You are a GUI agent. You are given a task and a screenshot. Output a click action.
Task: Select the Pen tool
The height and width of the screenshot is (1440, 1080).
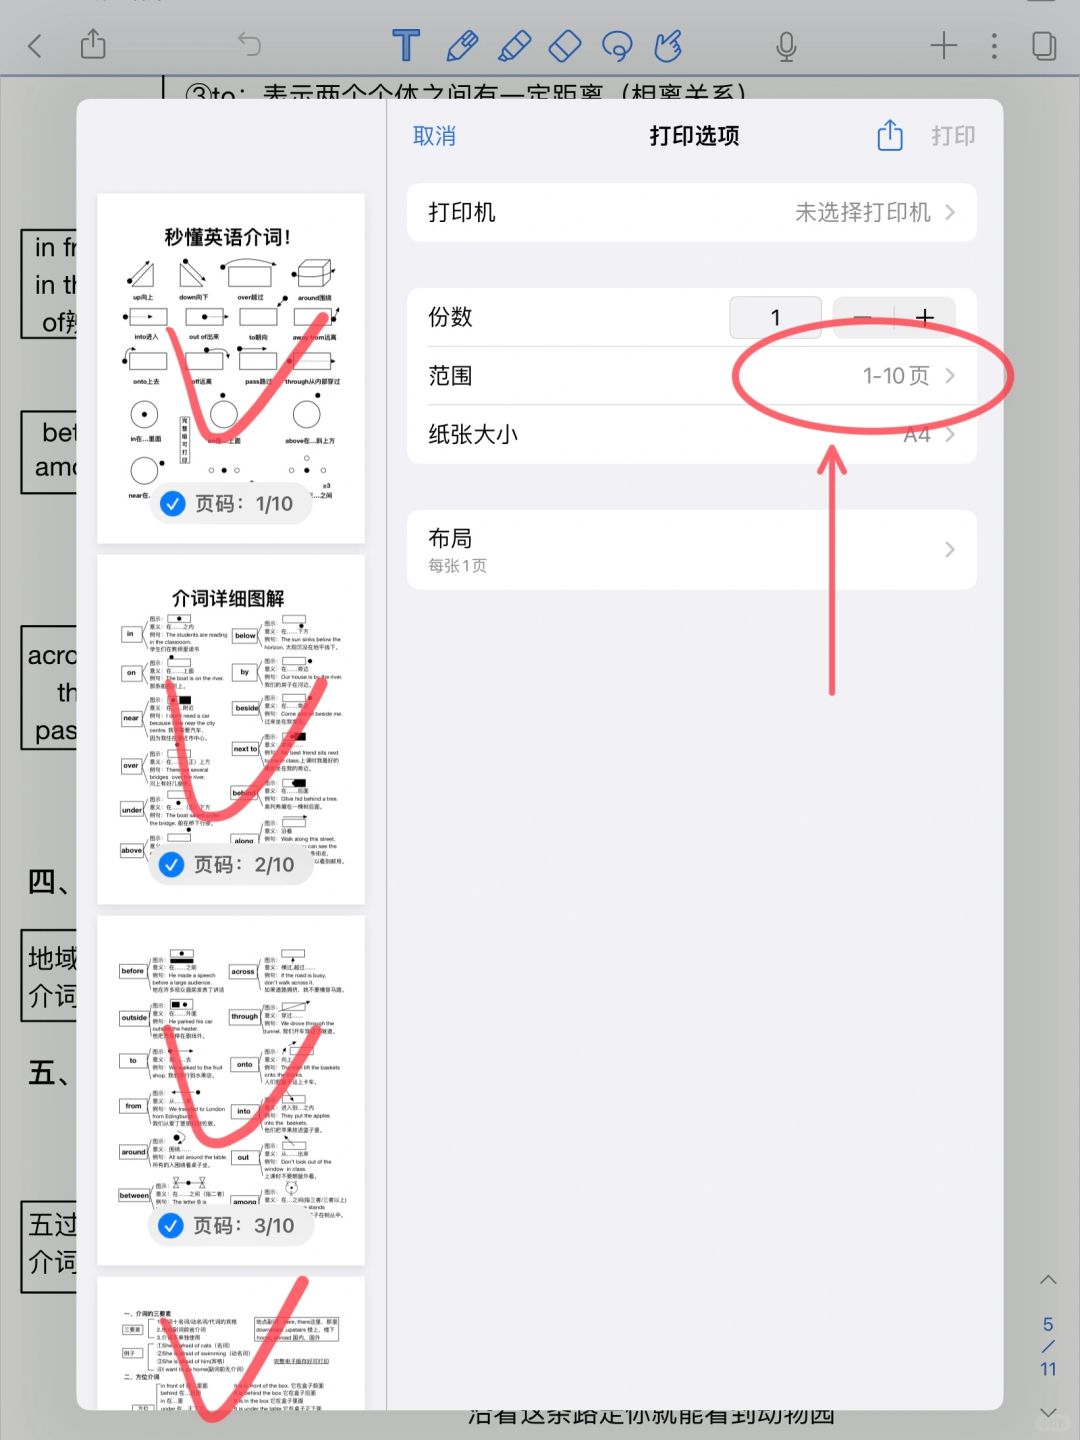[461, 45]
